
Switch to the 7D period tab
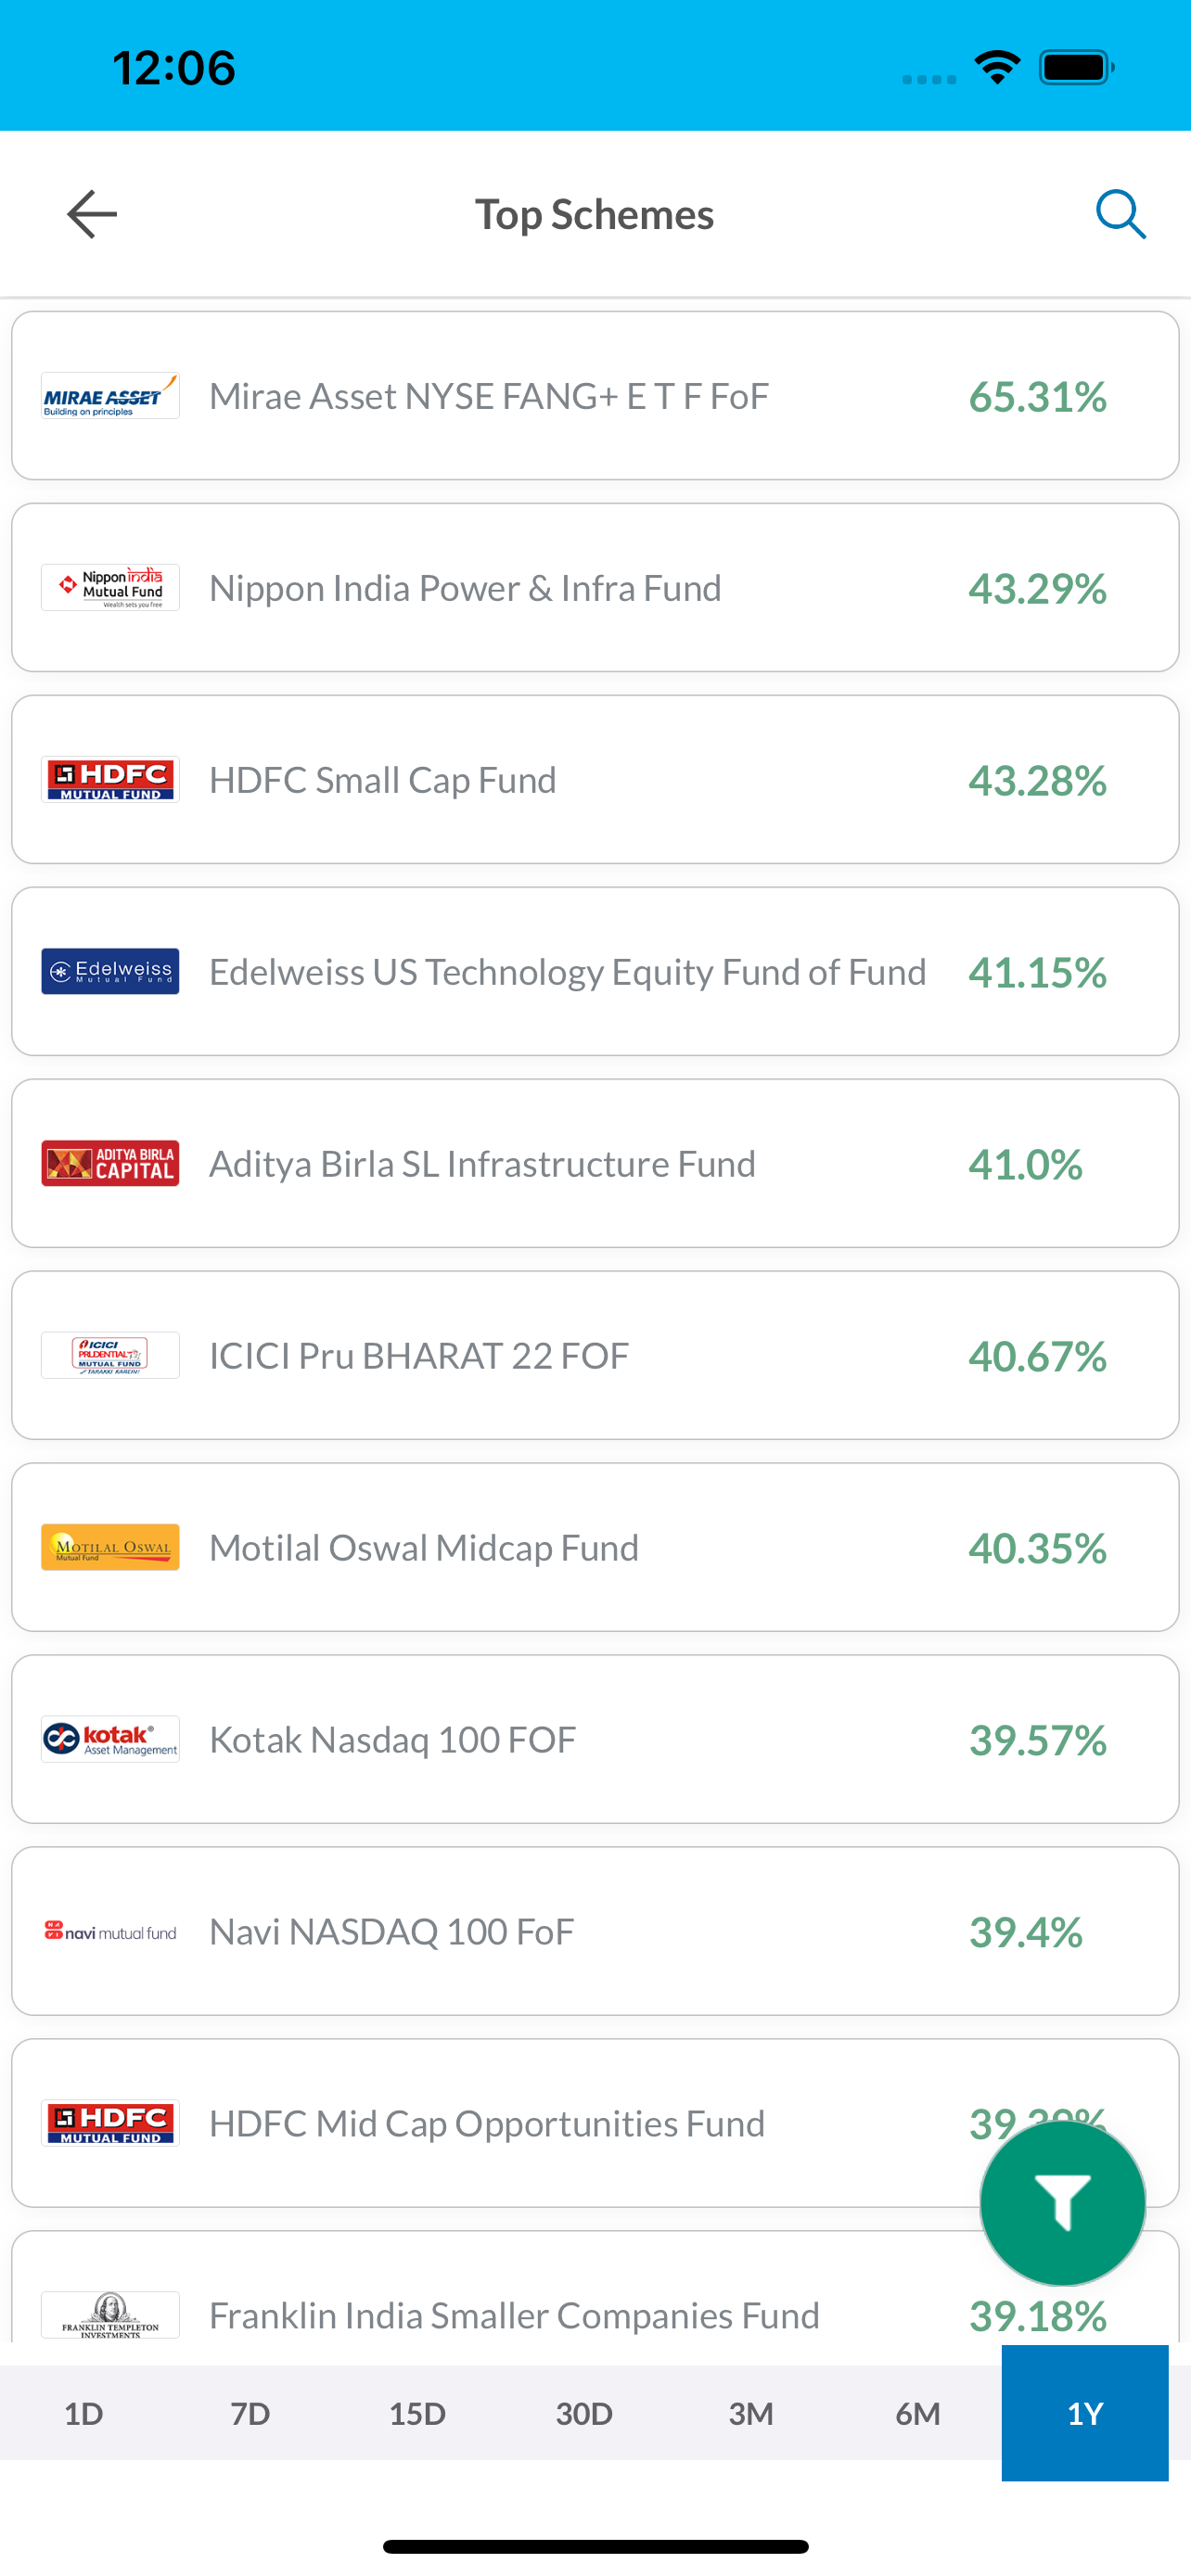point(250,2414)
